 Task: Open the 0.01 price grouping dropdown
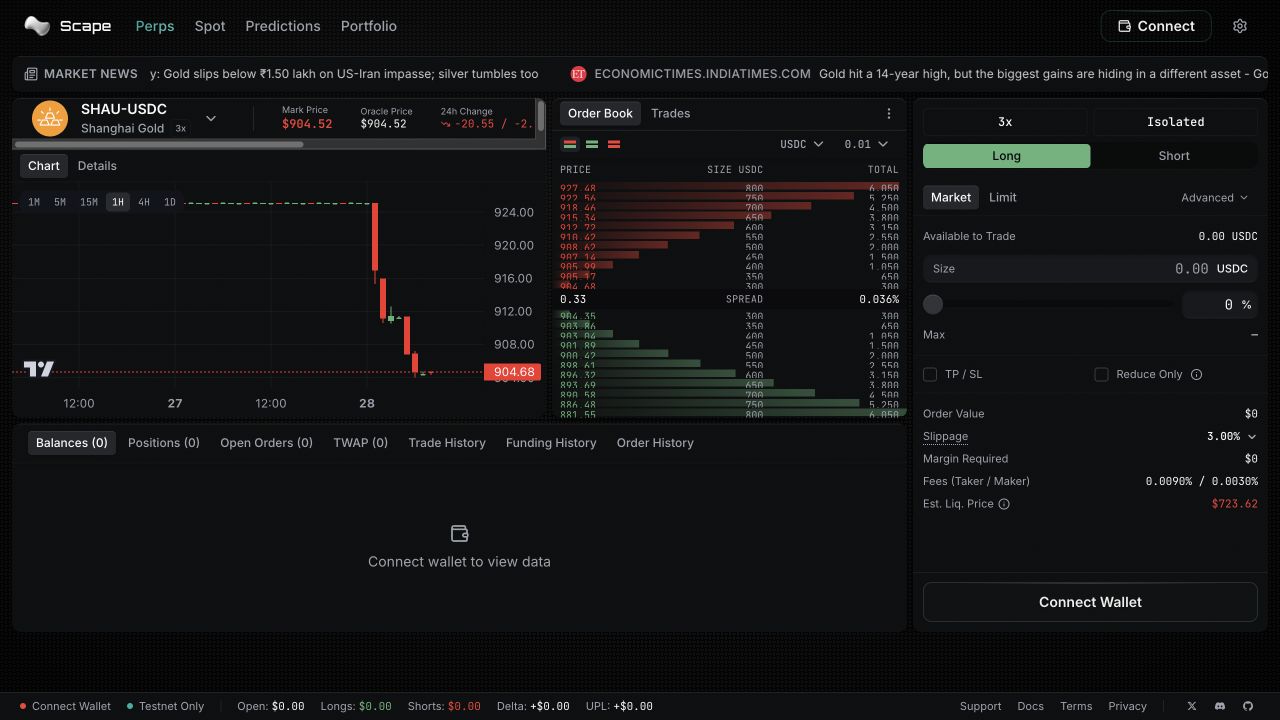coord(866,144)
